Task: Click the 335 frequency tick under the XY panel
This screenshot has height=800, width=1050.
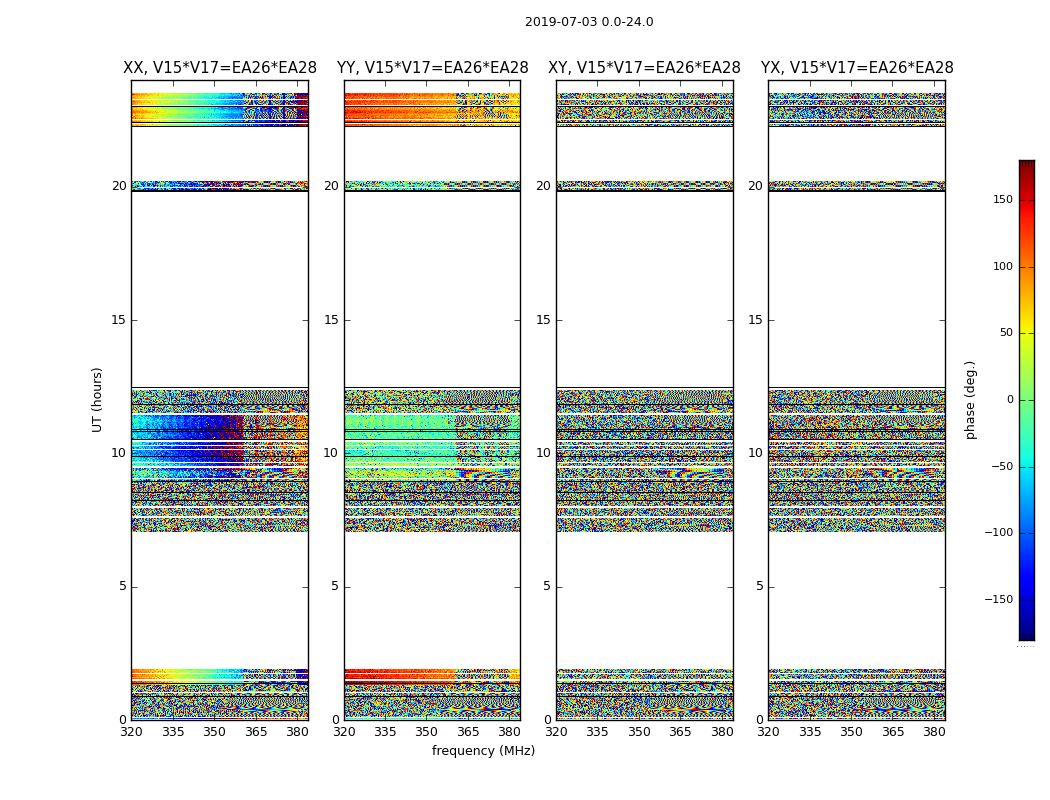Action: pos(597,732)
